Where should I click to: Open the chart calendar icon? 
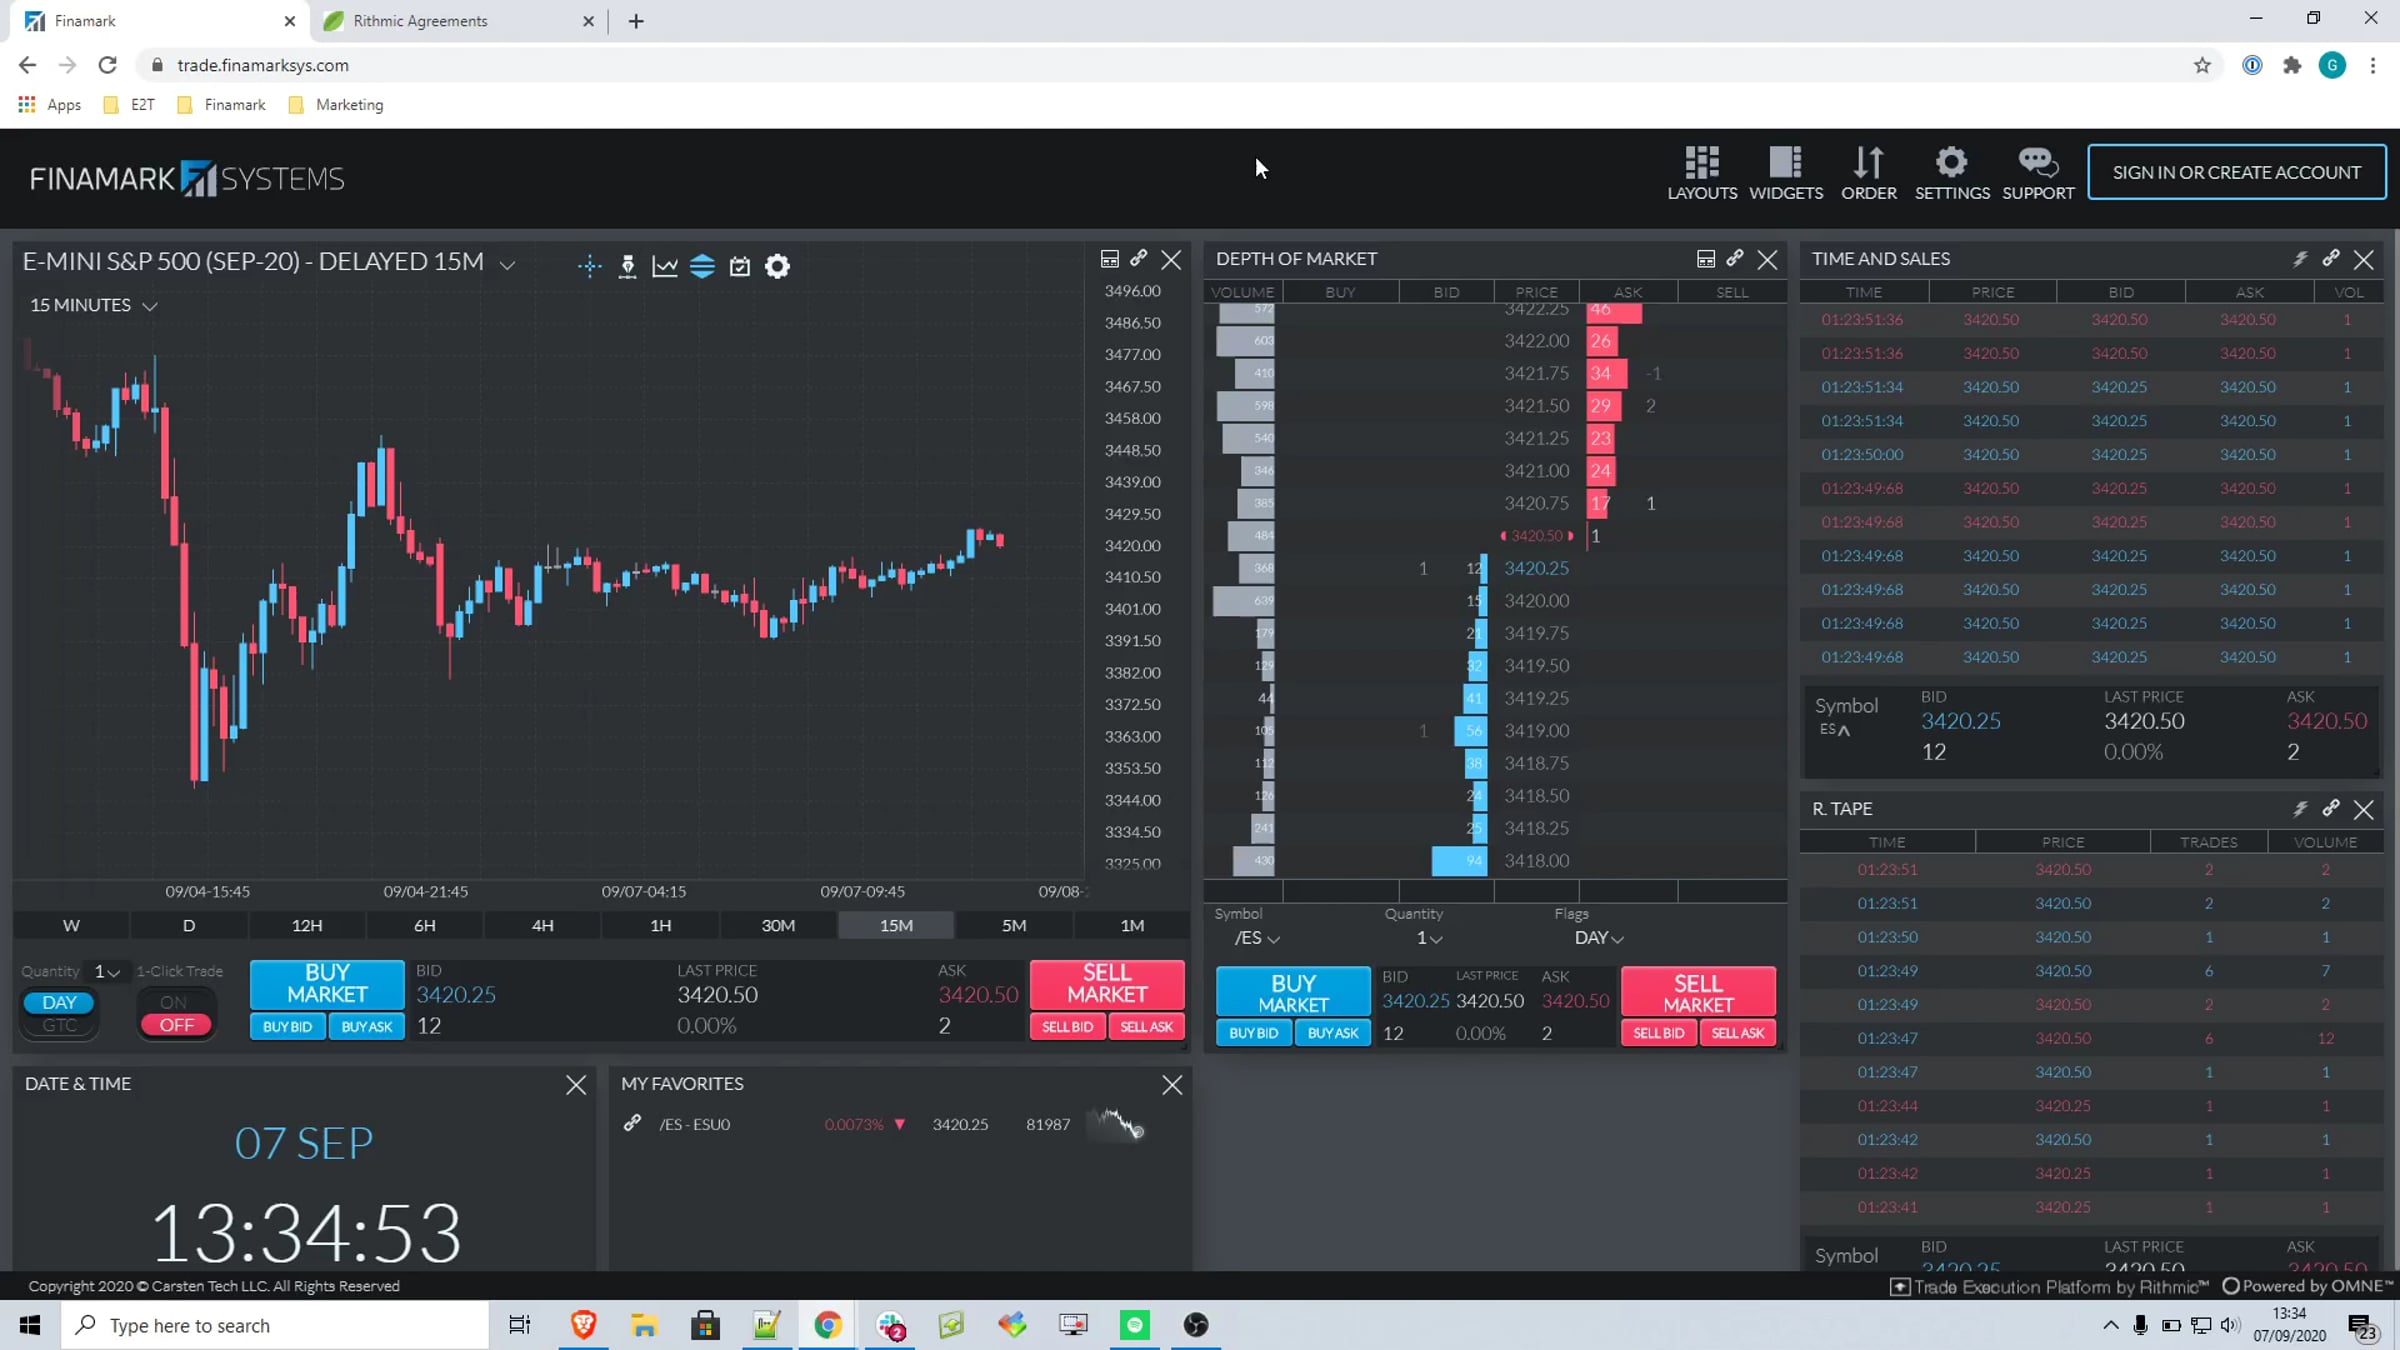pos(740,266)
